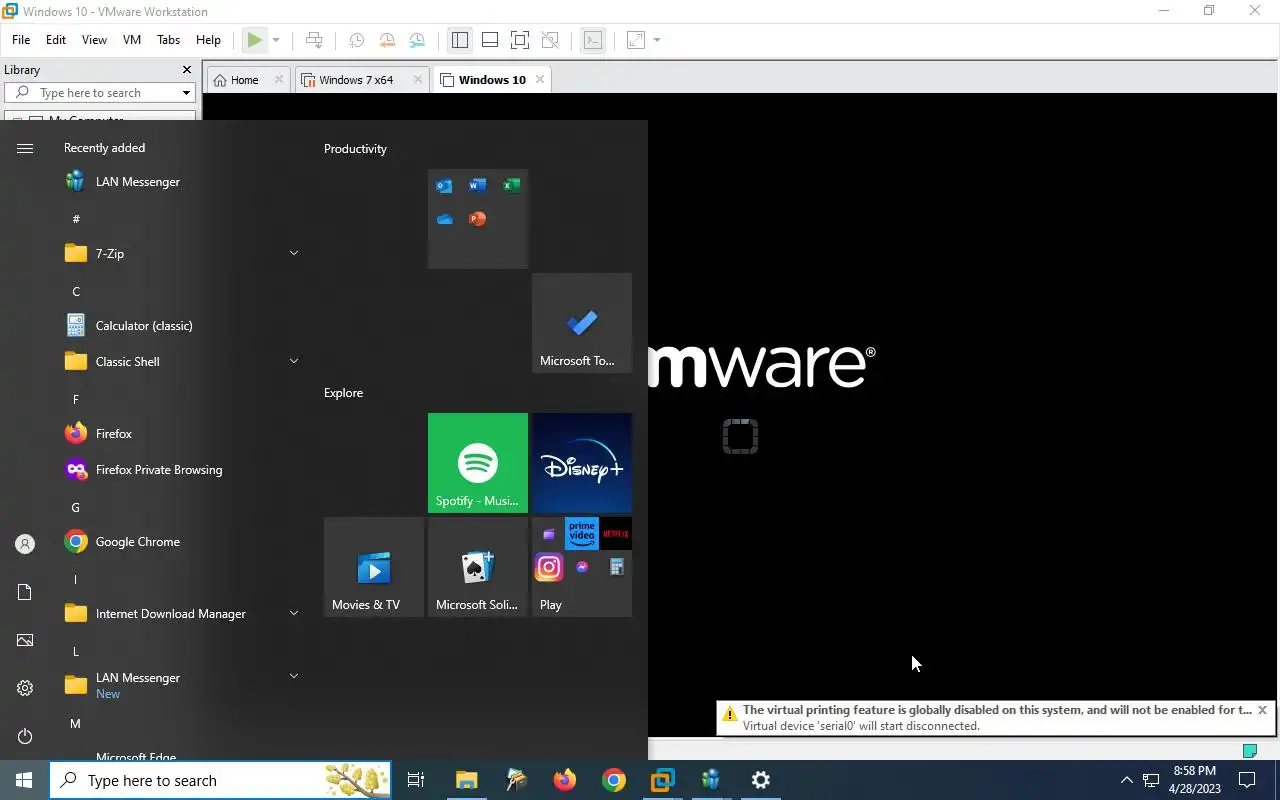
Task: Open the Tabs menu
Action: click(x=168, y=40)
